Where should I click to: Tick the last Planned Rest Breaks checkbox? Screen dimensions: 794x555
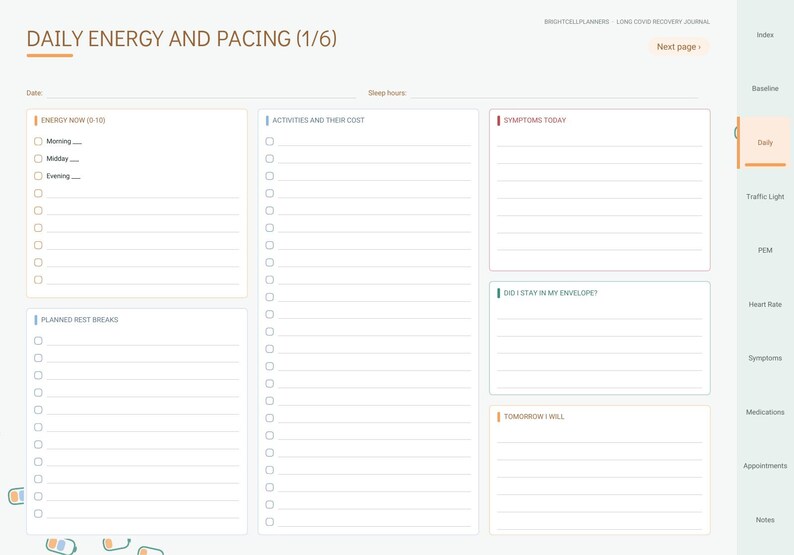coord(38,513)
